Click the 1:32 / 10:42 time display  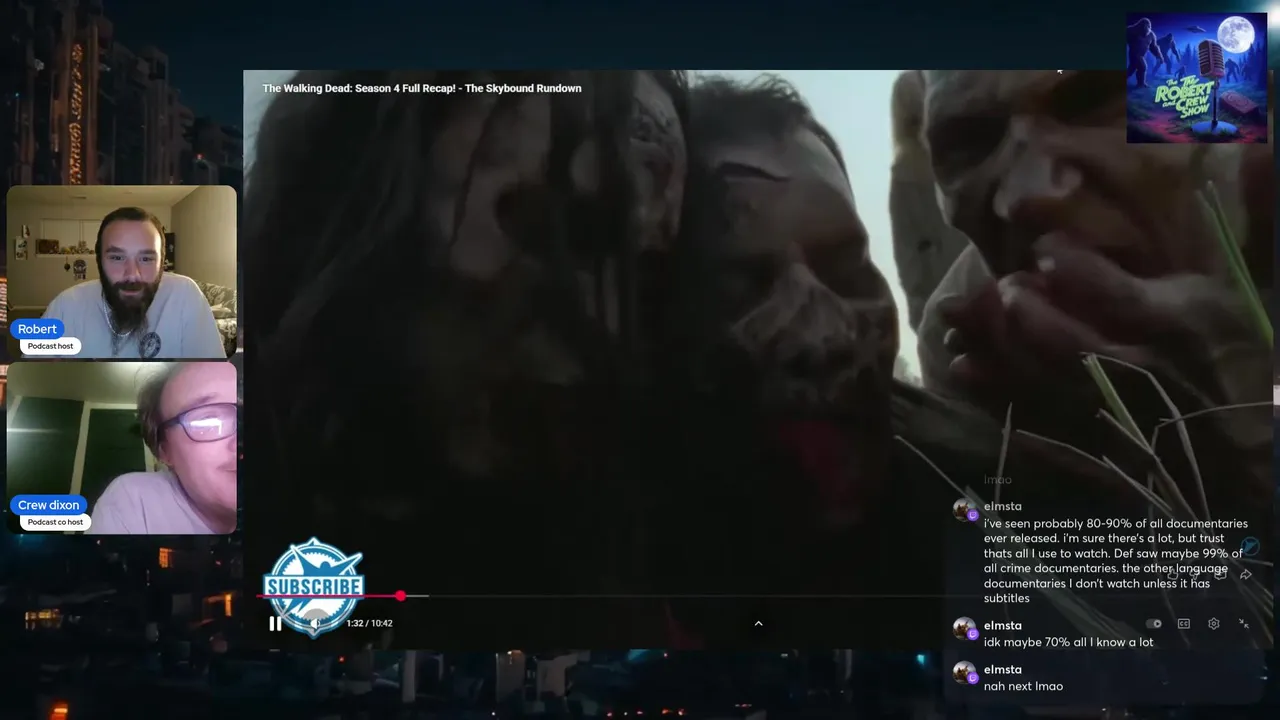(369, 623)
